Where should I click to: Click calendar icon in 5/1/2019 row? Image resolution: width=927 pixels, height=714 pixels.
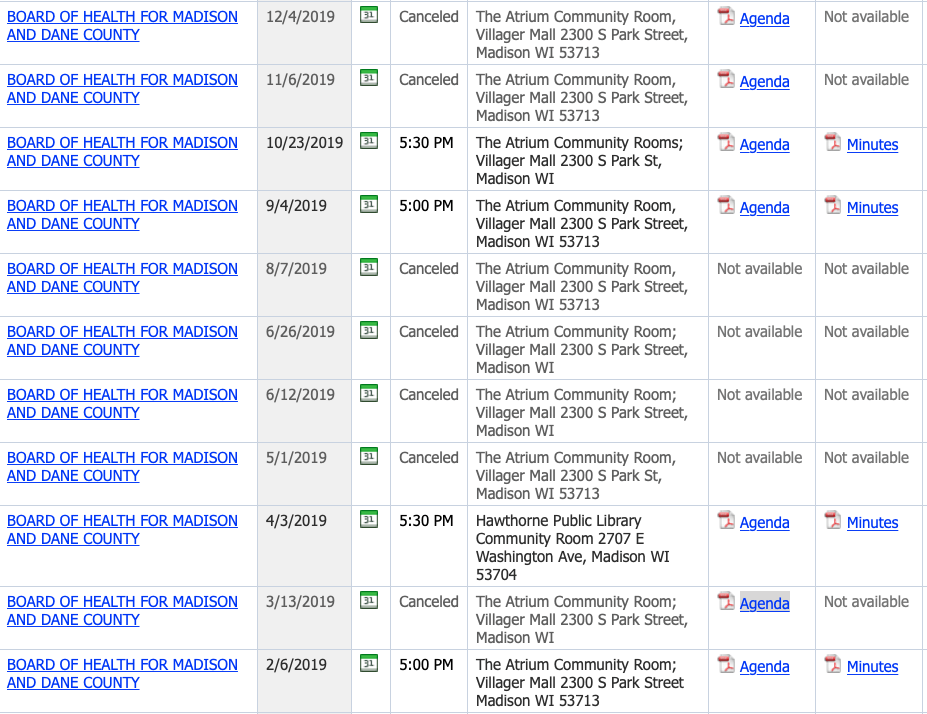click(x=369, y=456)
